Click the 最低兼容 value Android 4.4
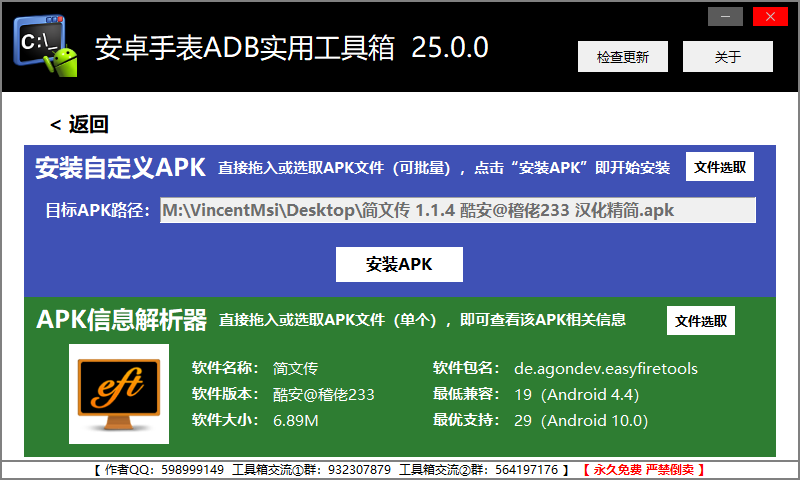The height and width of the screenshot is (480, 800). 576,394
